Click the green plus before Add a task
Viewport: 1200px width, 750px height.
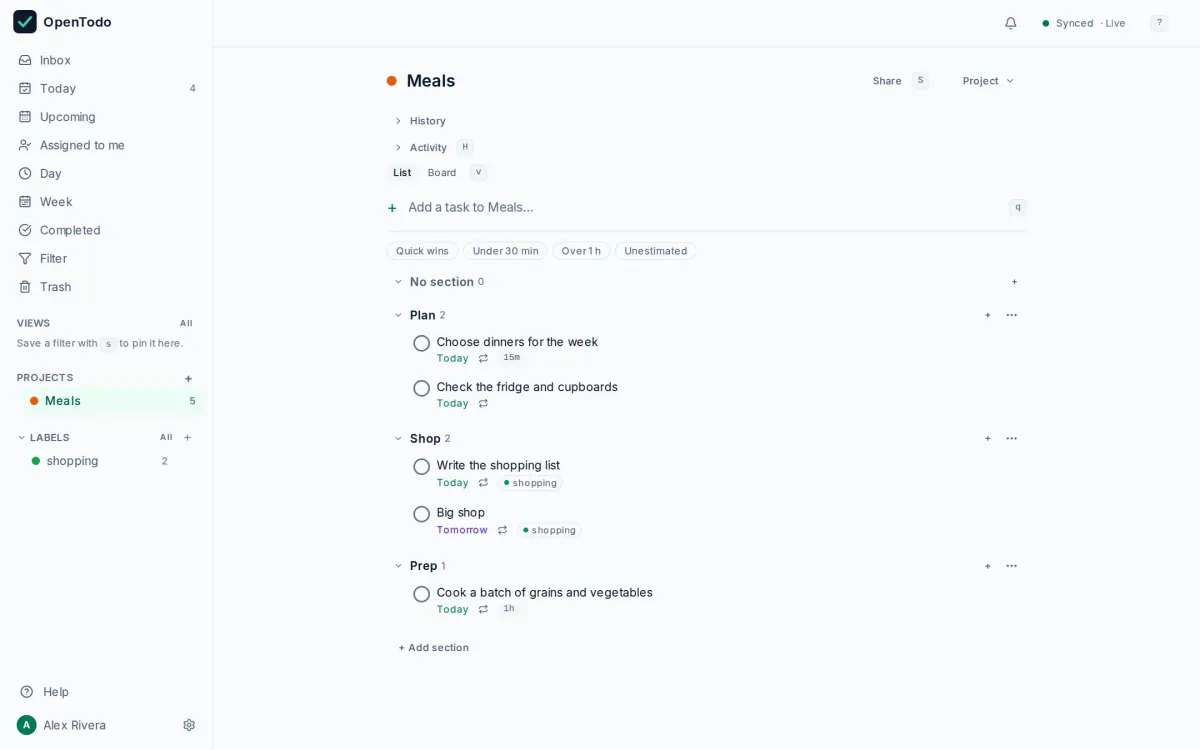point(392,208)
